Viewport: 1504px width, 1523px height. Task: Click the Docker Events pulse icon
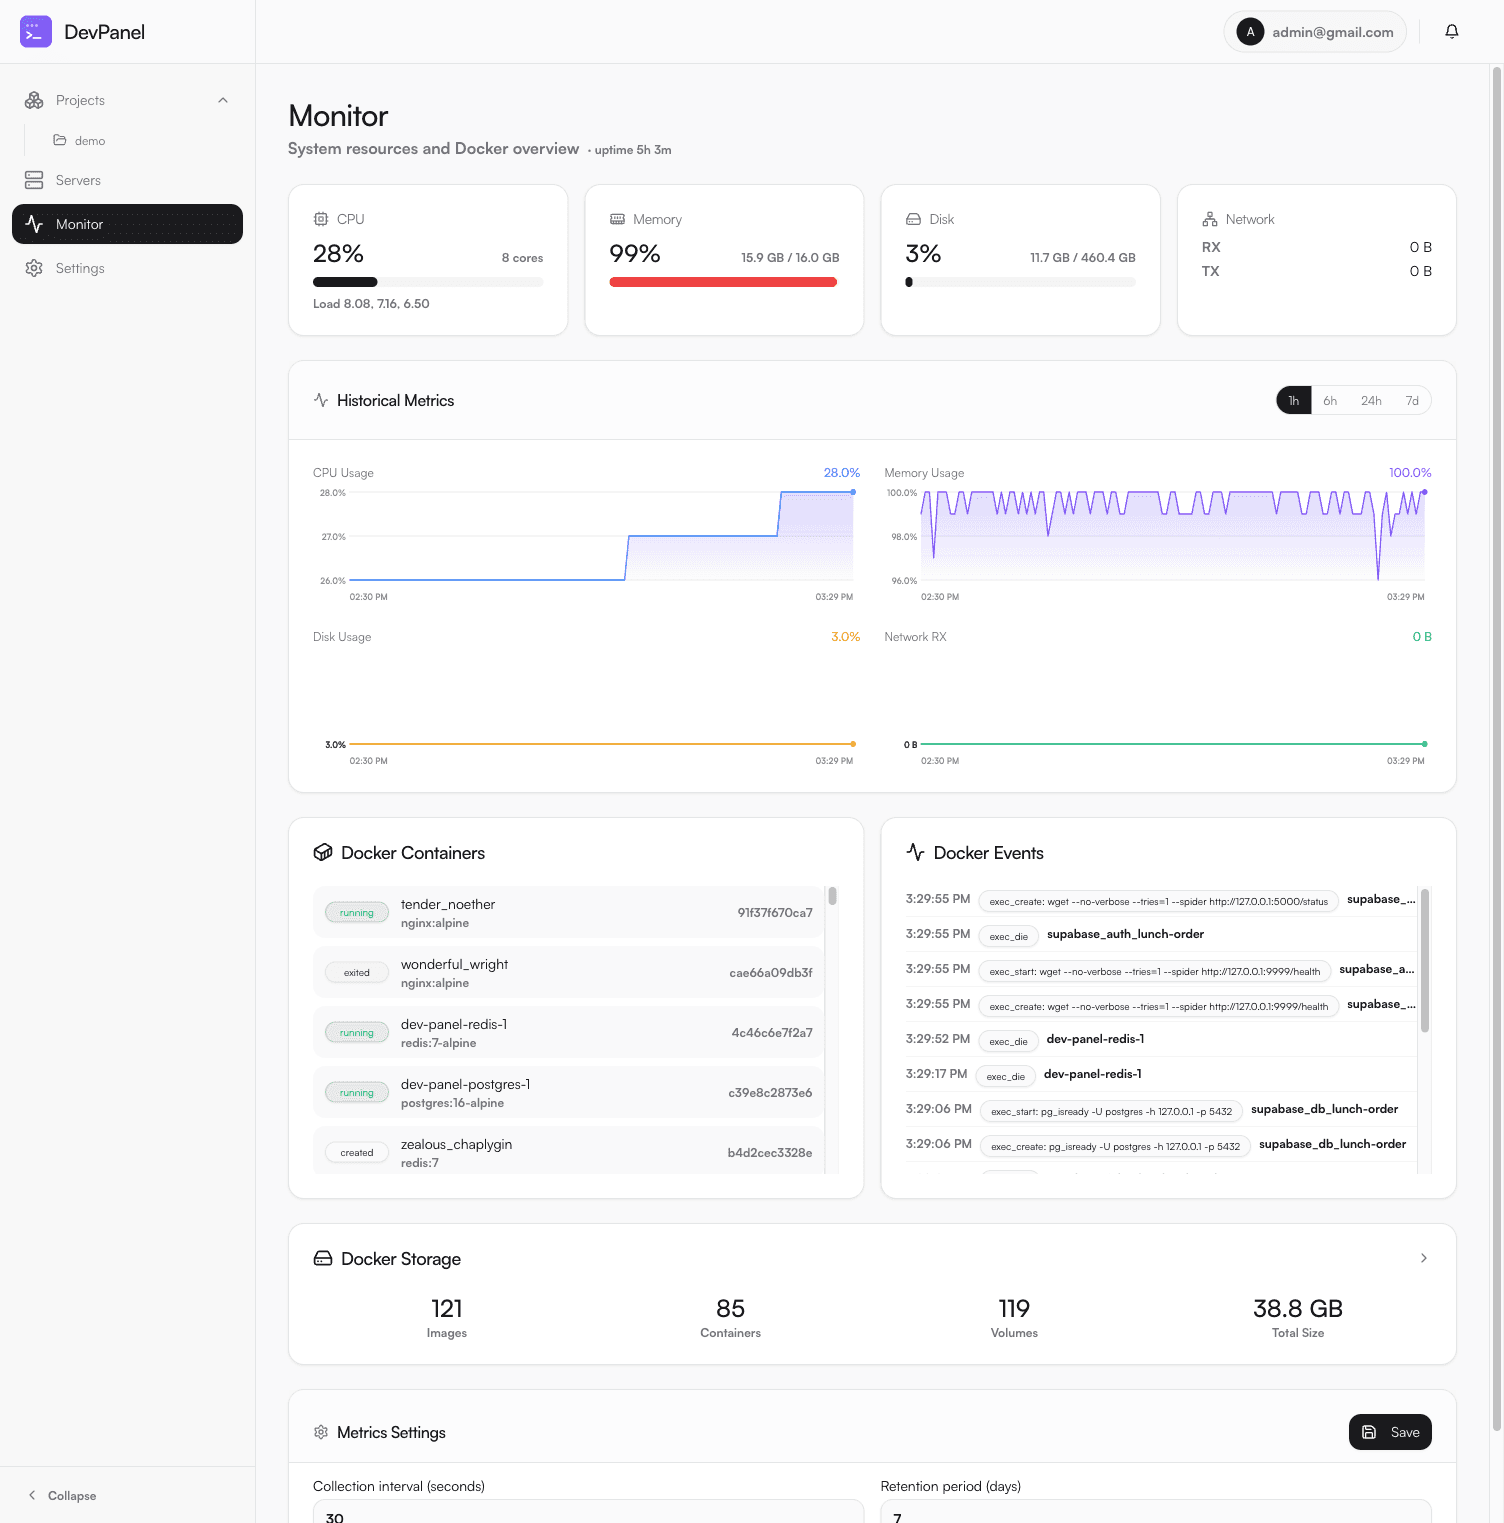915,852
